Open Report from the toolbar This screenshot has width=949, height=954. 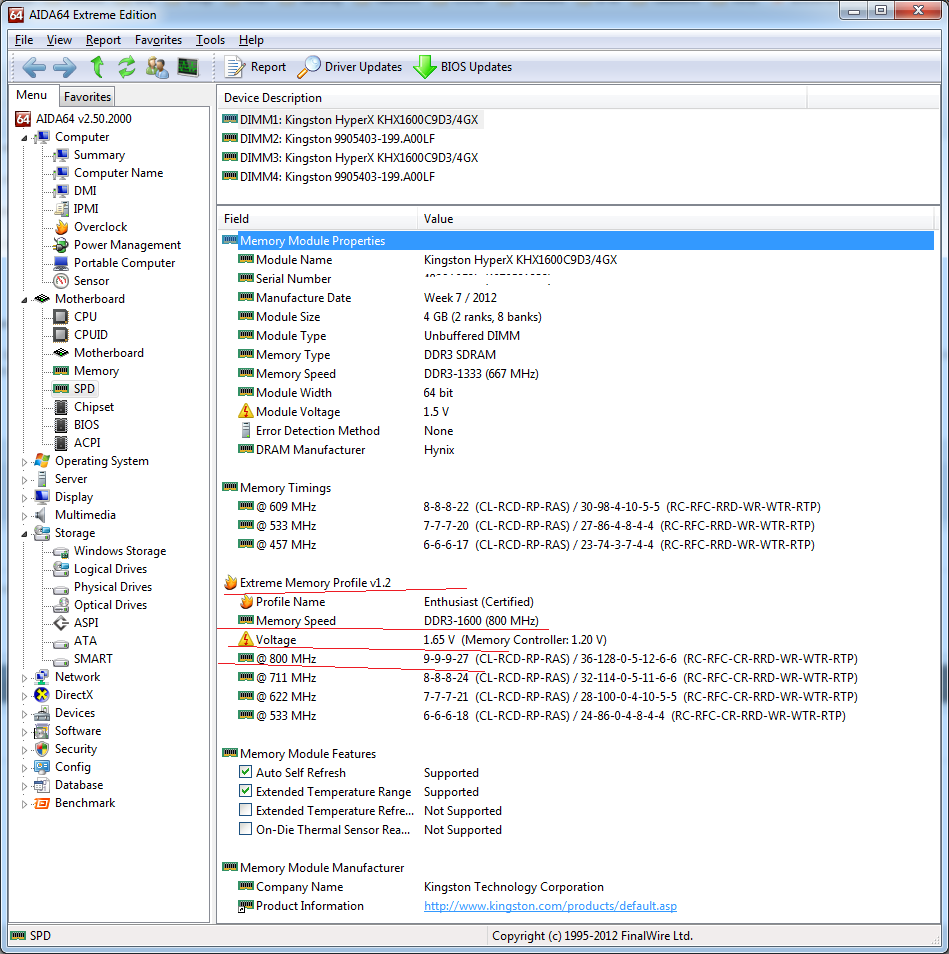pos(256,67)
